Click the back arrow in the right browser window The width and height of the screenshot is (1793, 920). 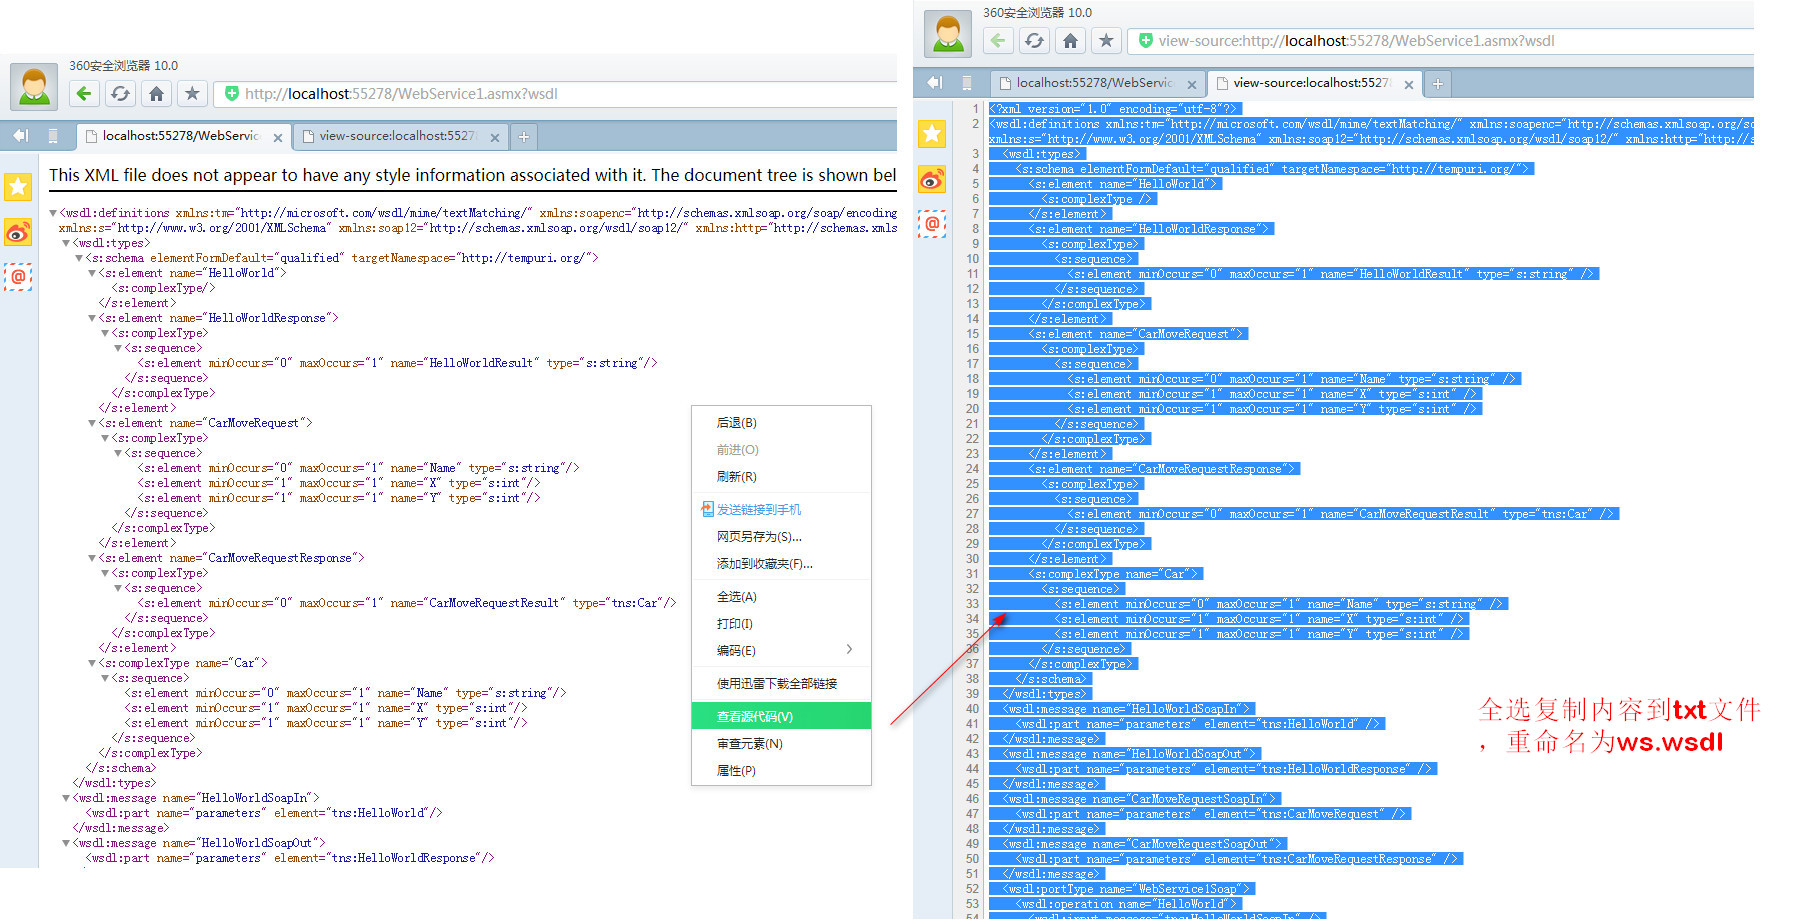pyautogui.click(x=997, y=41)
